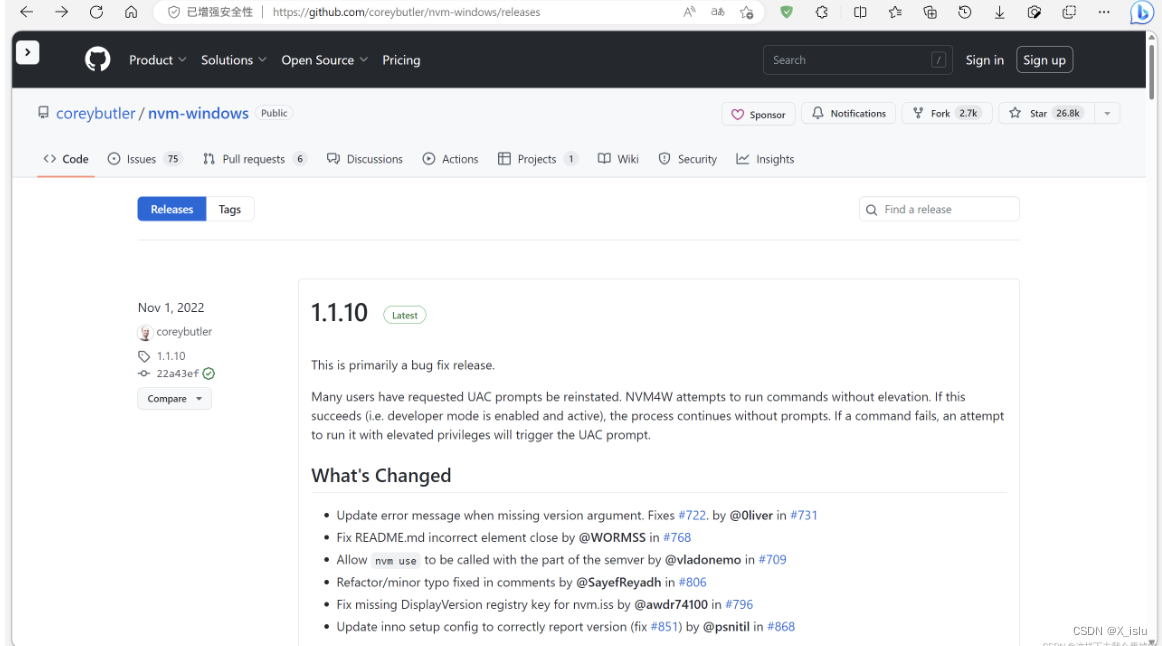
Task: Expand the star lists dropdown arrow
Action: pyautogui.click(x=1107, y=113)
